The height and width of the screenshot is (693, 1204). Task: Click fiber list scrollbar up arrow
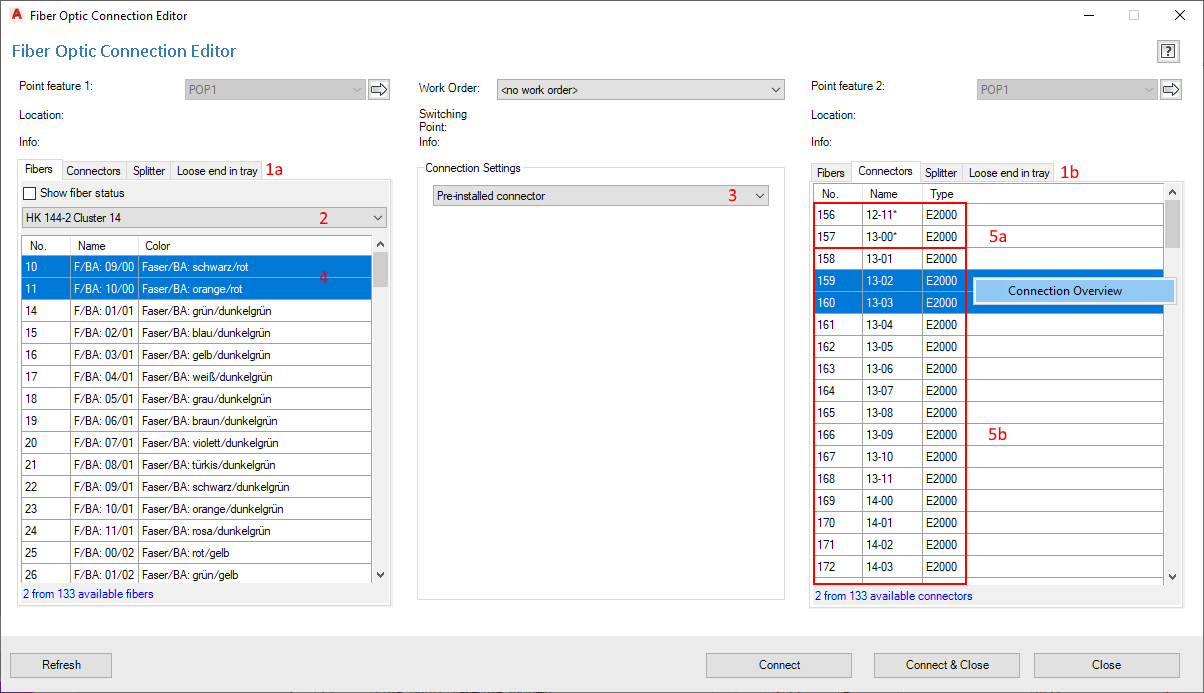coord(379,244)
